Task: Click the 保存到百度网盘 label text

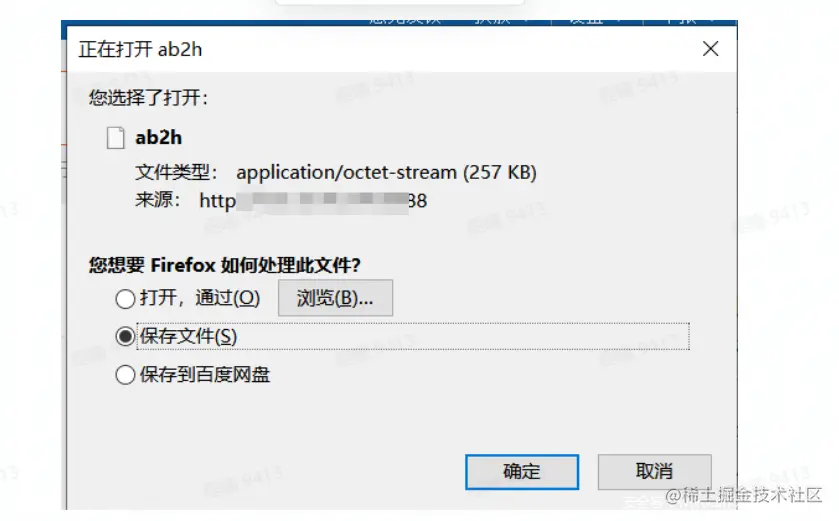Action: tap(205, 374)
